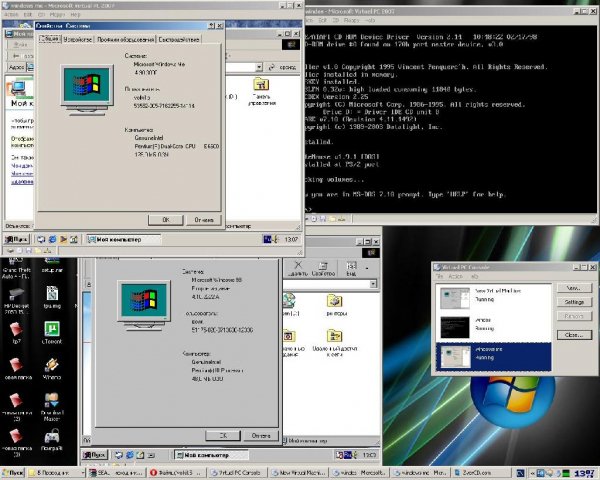Click My Computer taskbar button in Windows 98
The width and height of the screenshot is (600, 480).
click(x=211, y=455)
